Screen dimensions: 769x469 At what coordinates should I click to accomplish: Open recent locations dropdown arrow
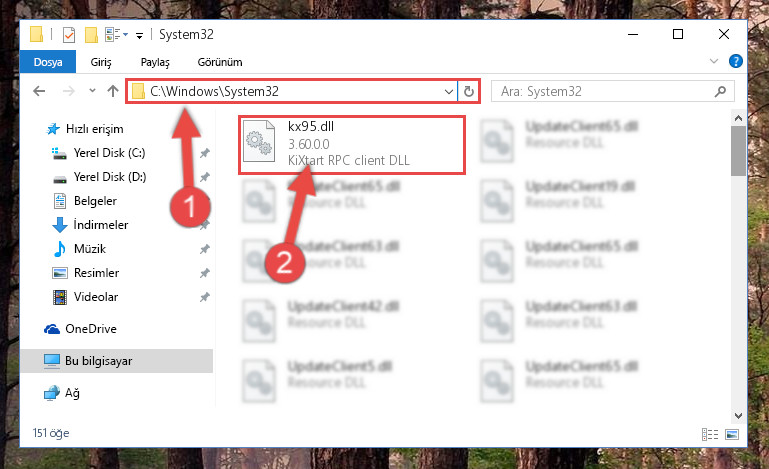[x=92, y=91]
